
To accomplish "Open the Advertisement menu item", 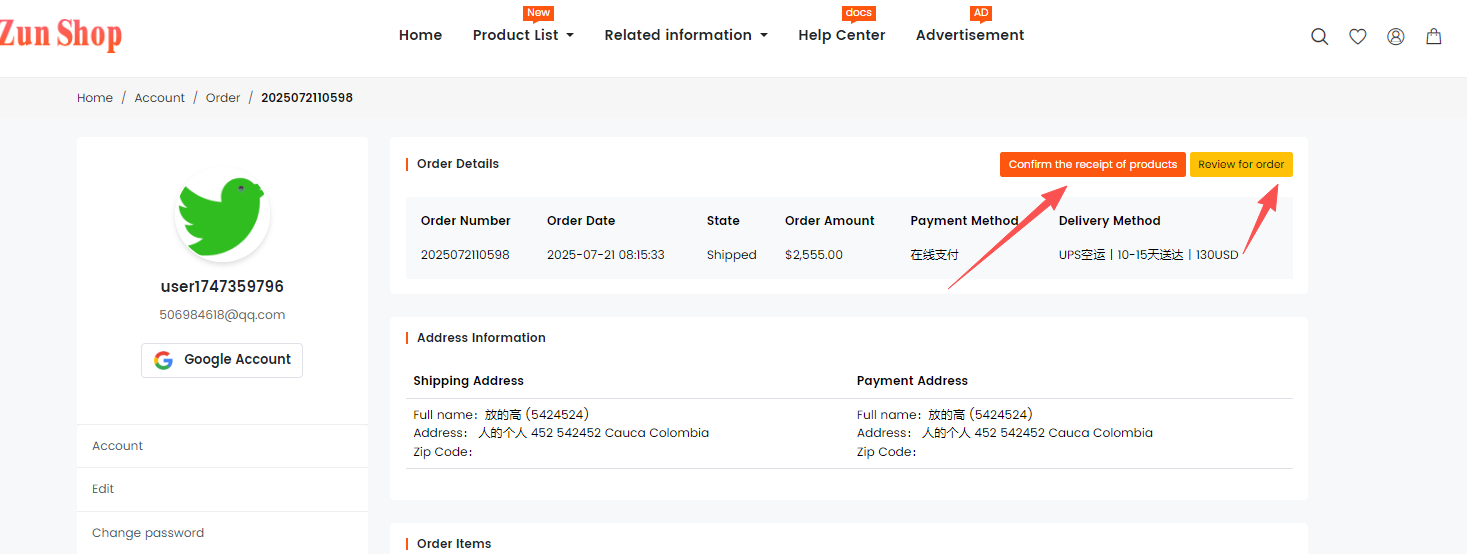I will tap(969, 35).
